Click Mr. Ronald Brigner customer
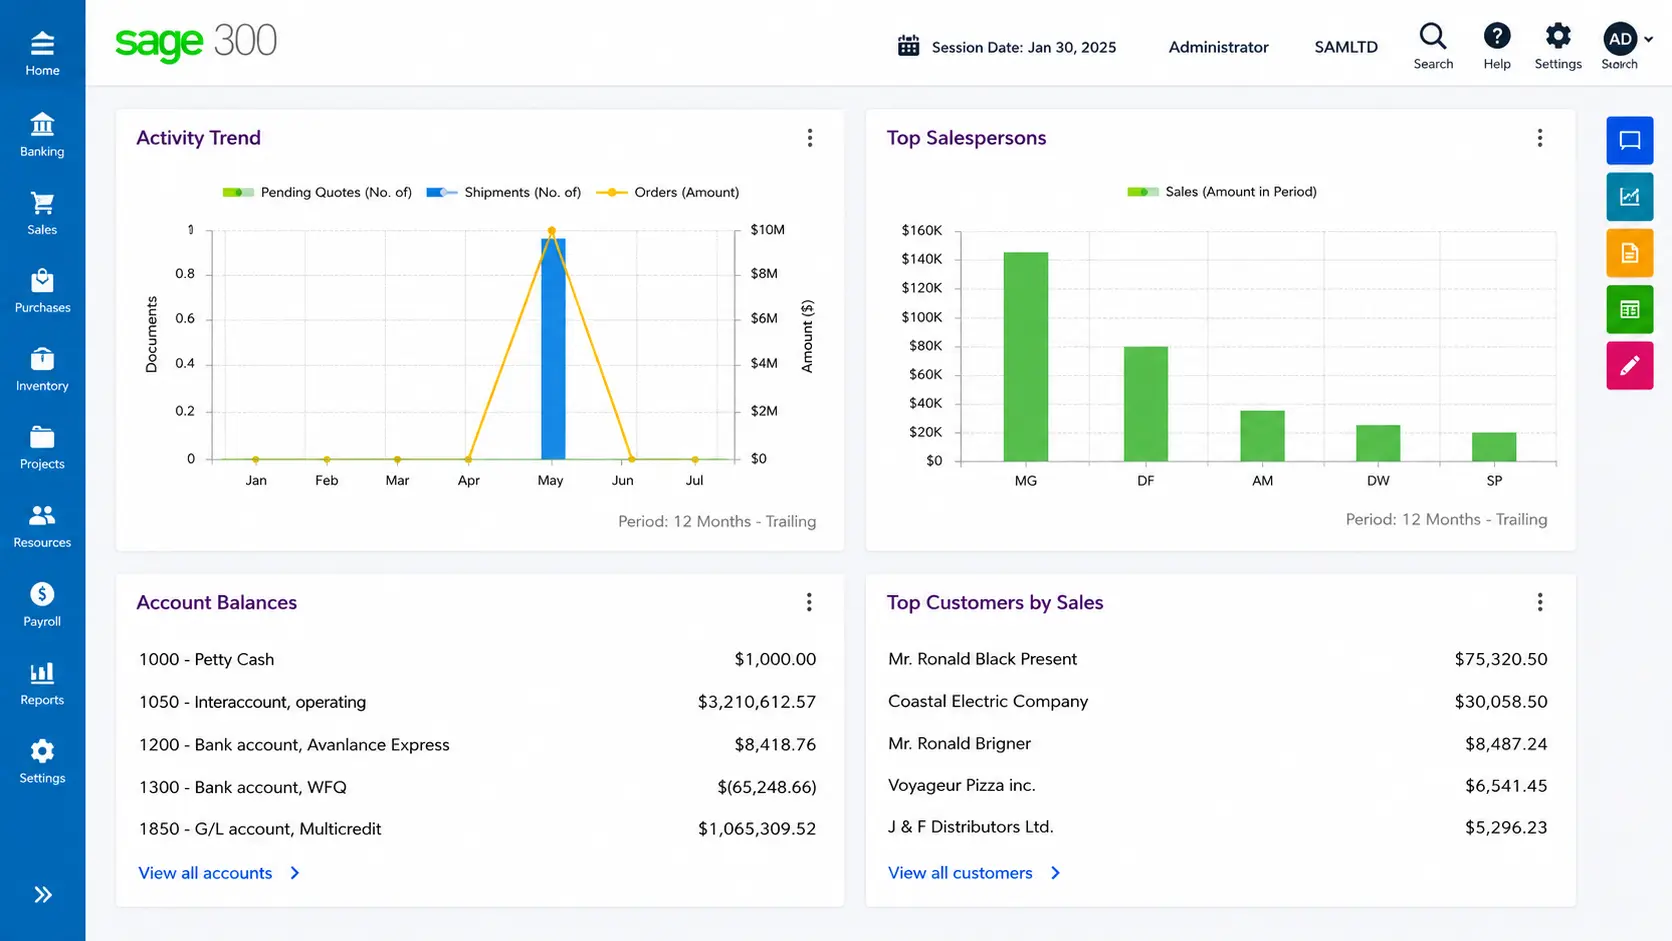The height and width of the screenshot is (941, 1672). click(x=959, y=743)
